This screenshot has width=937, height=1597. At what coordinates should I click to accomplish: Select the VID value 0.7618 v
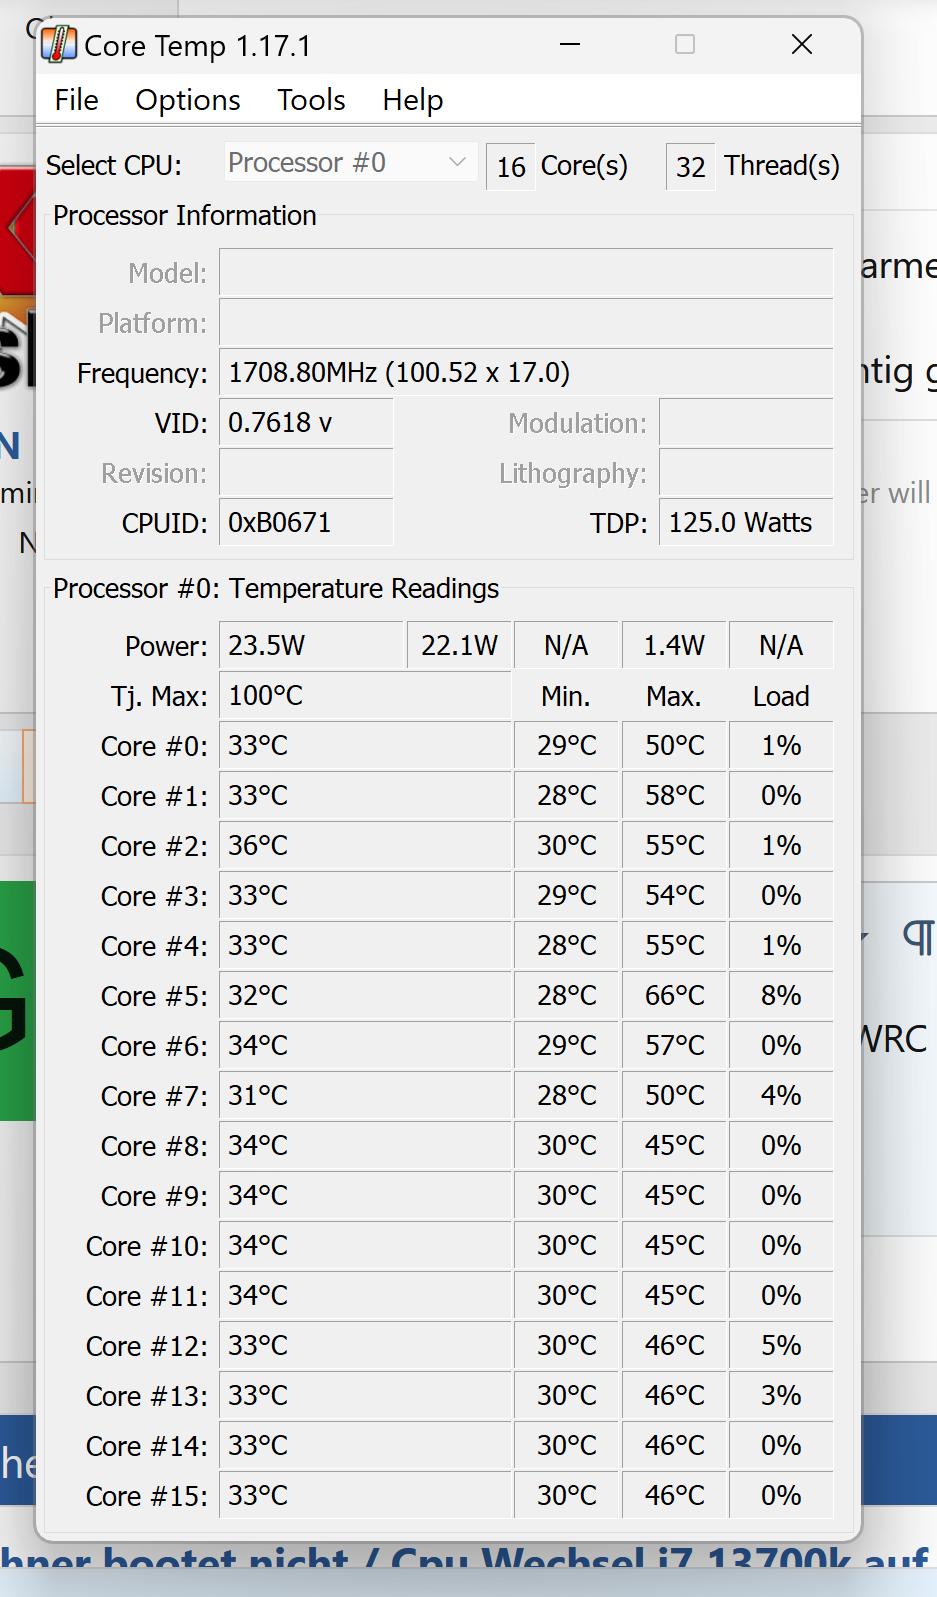[306, 423]
